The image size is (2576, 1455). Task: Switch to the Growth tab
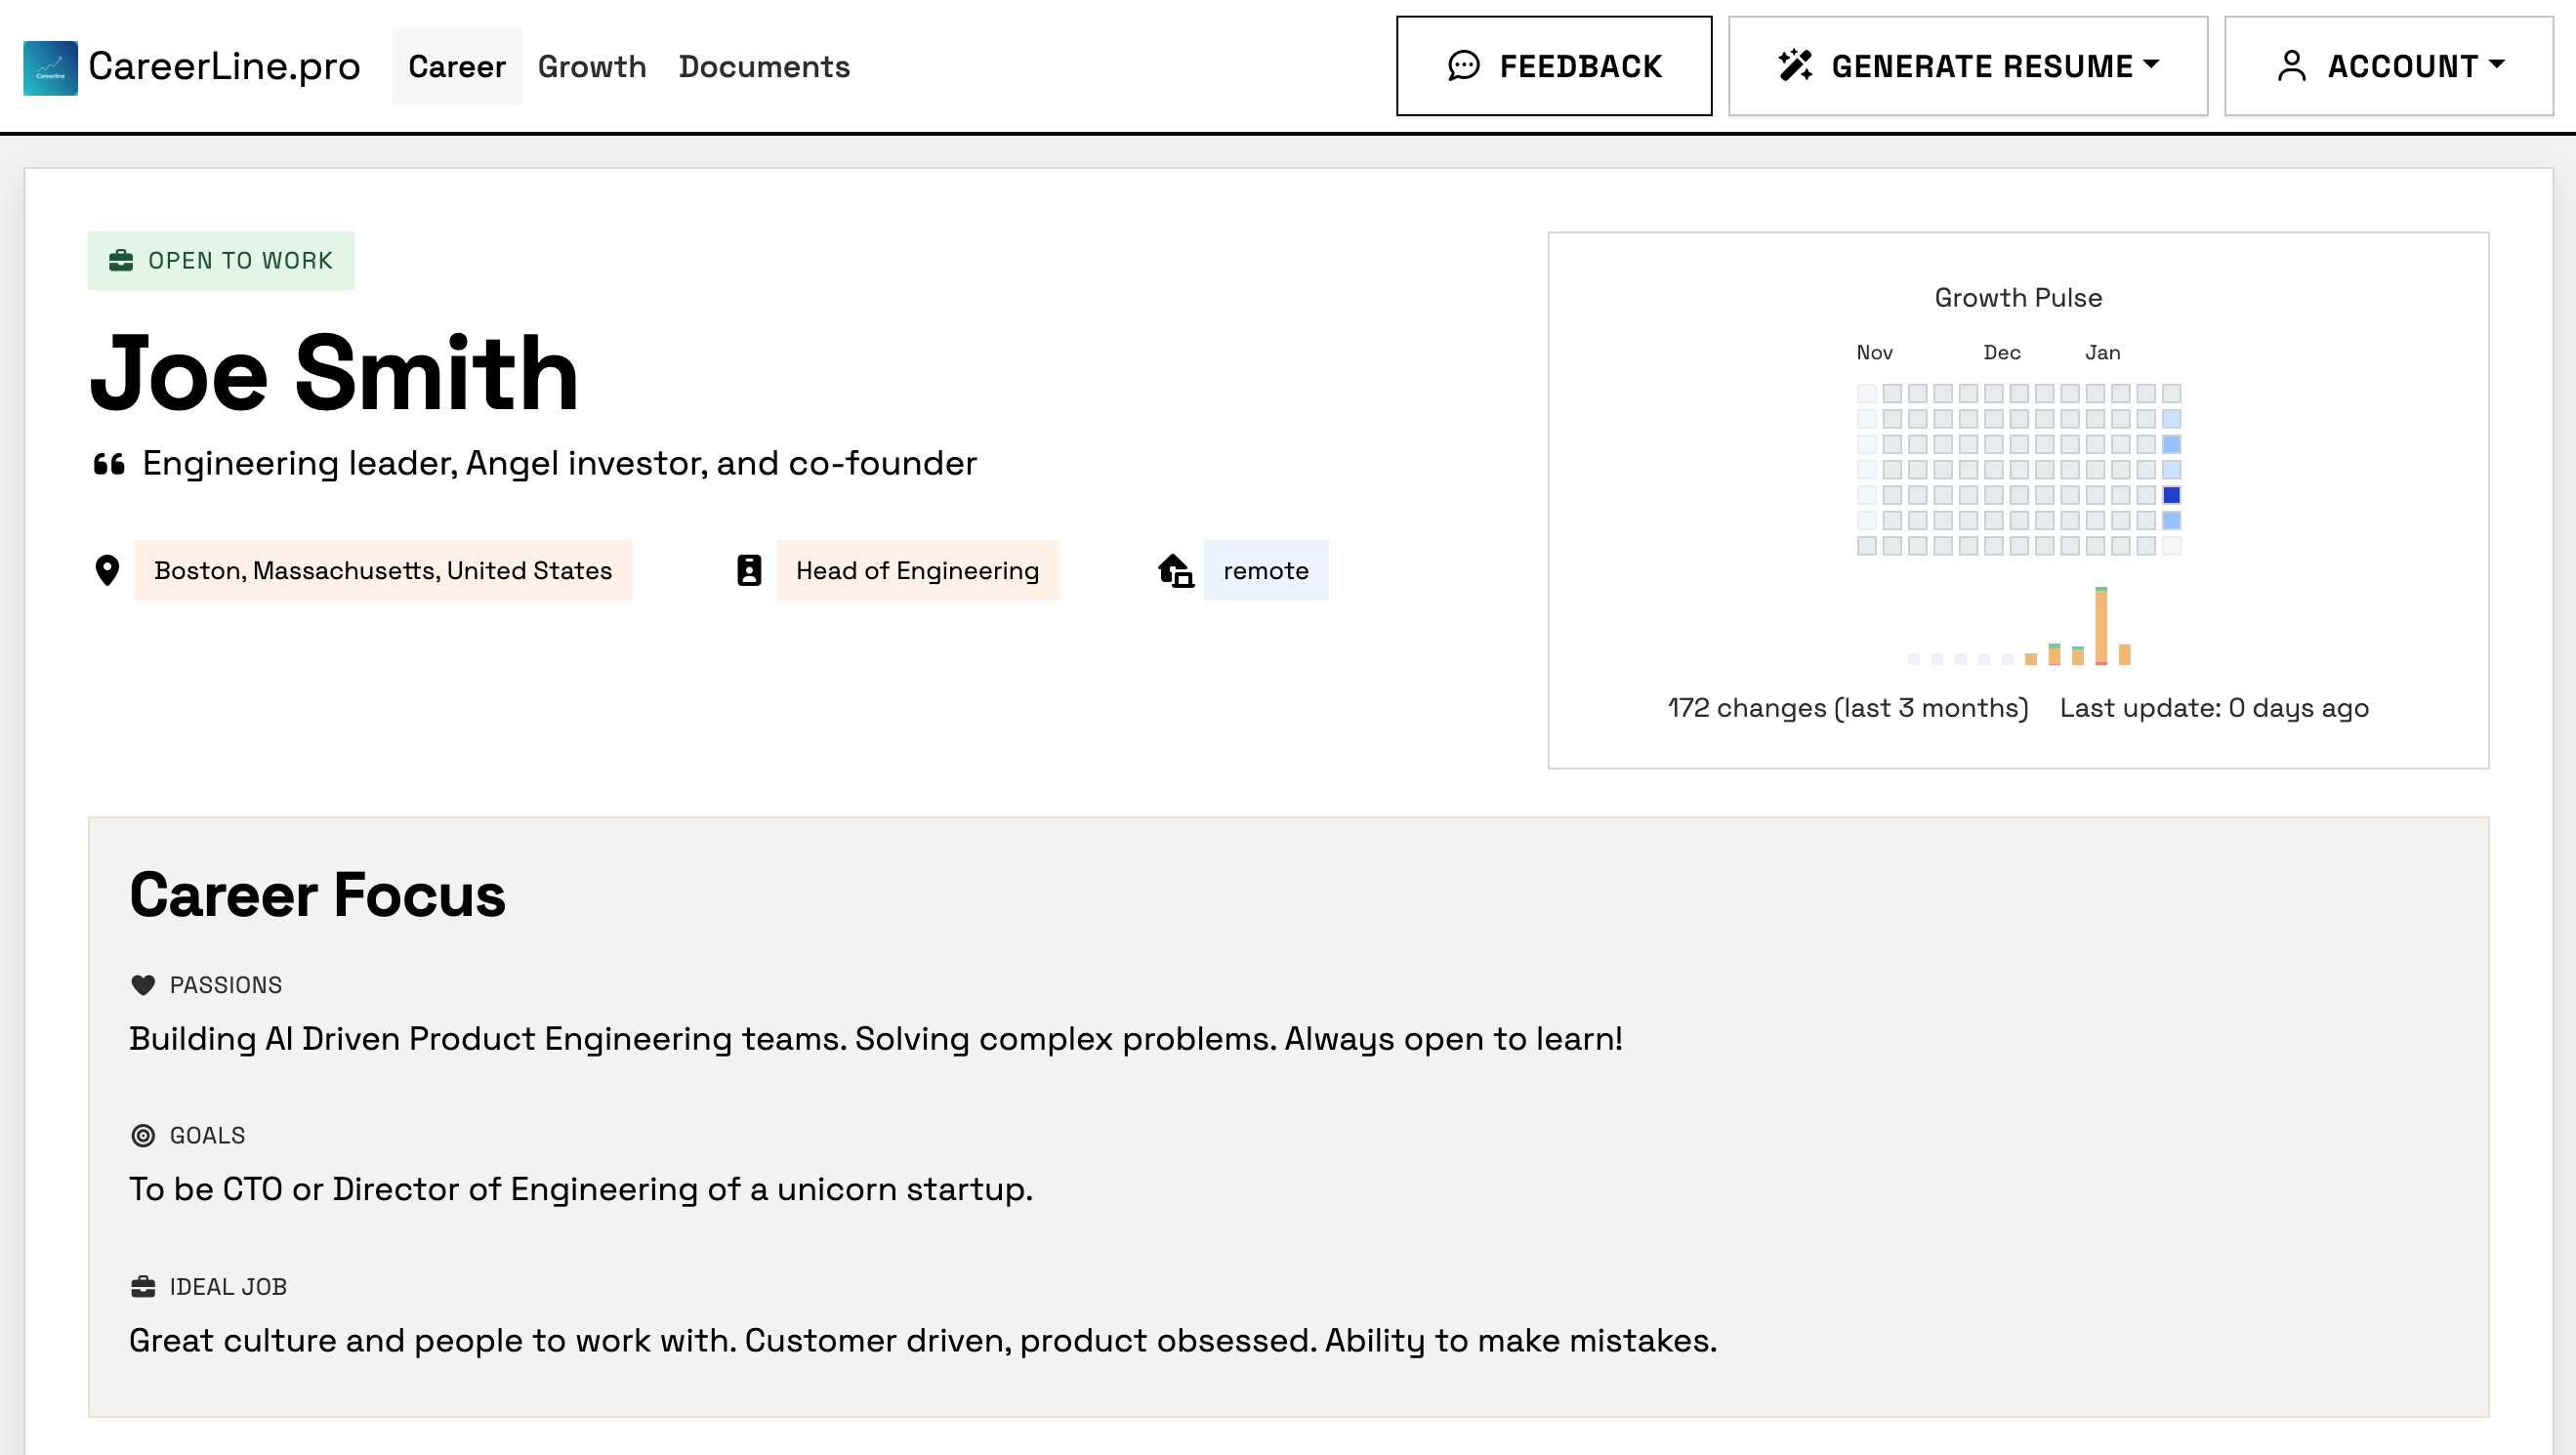(x=592, y=66)
